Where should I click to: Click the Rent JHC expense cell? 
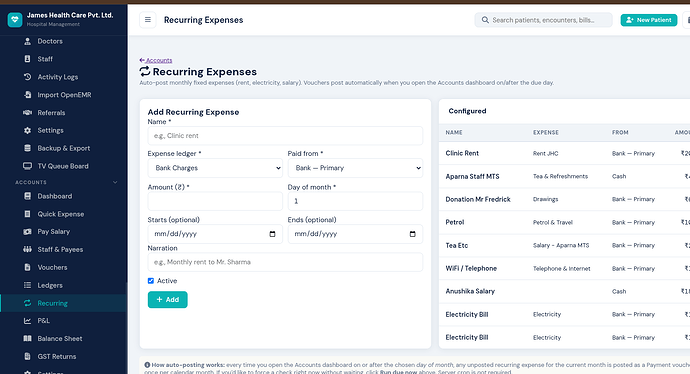point(545,154)
